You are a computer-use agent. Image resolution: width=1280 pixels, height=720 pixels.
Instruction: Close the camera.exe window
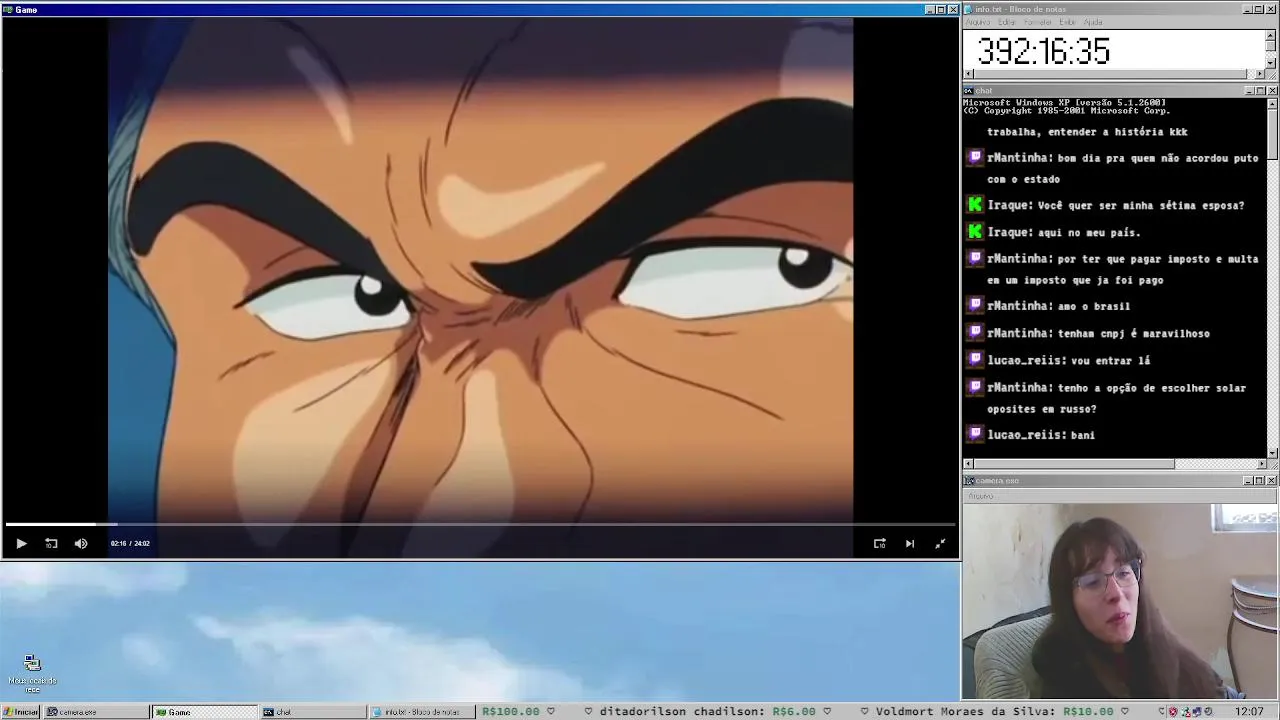tap(1272, 480)
